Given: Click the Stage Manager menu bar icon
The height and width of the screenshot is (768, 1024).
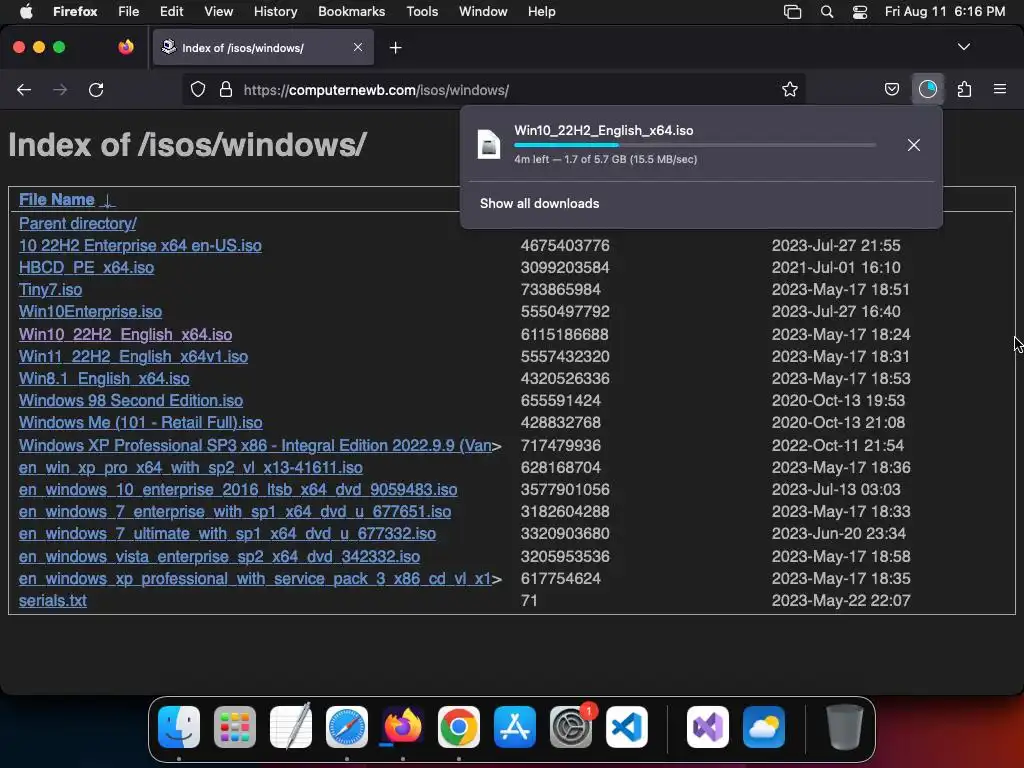Looking at the screenshot, I should point(792,12).
